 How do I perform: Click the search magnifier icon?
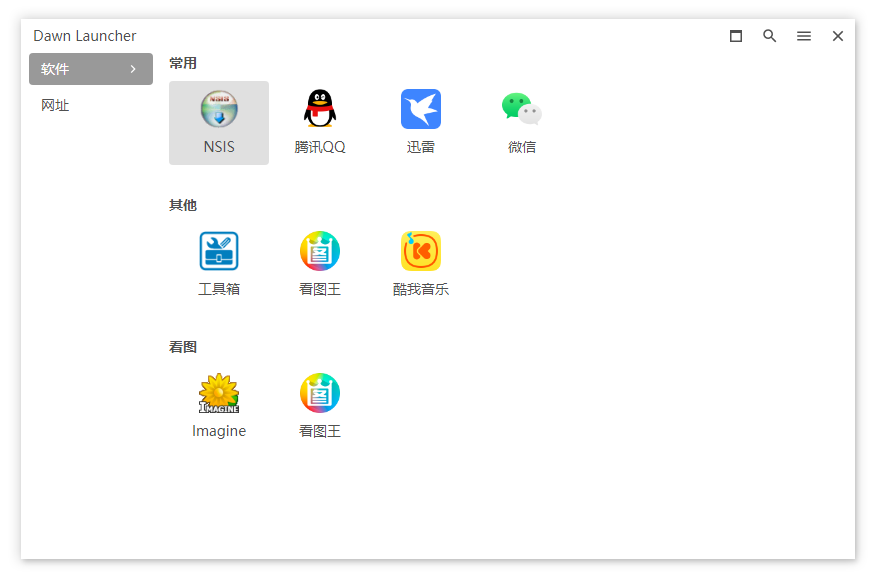click(x=770, y=36)
